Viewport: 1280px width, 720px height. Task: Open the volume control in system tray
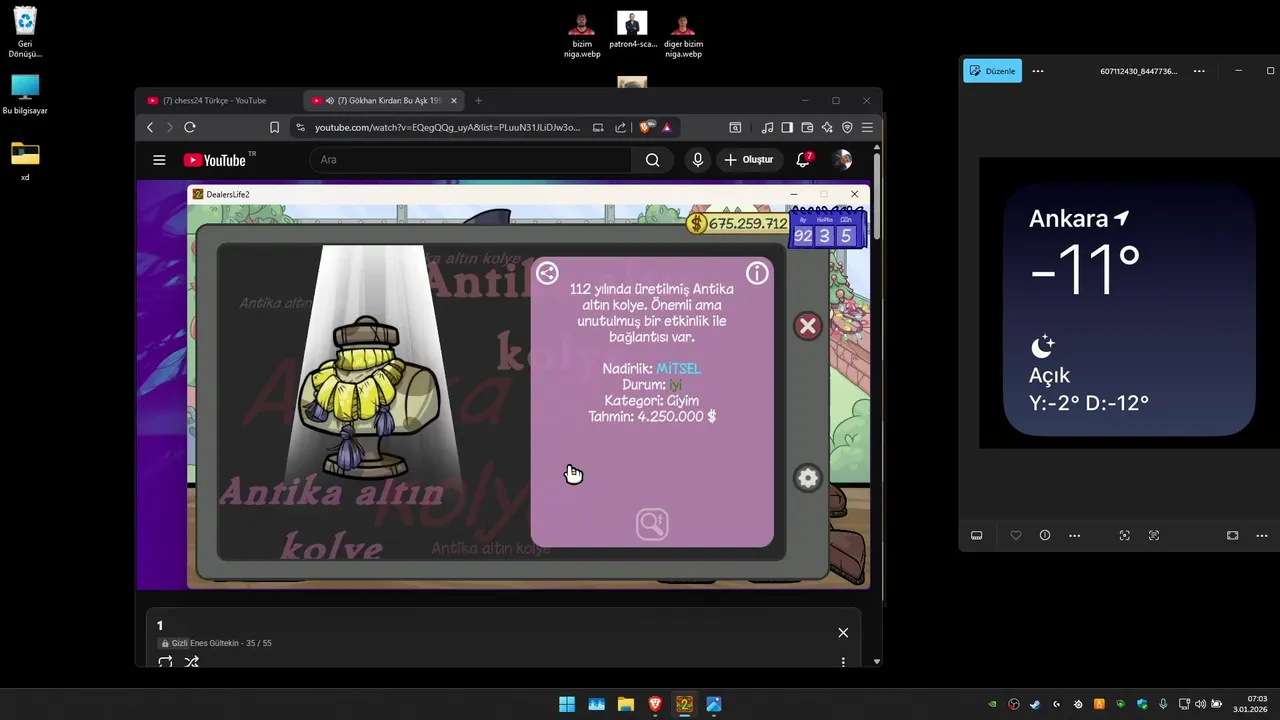pyautogui.click(x=1200, y=704)
